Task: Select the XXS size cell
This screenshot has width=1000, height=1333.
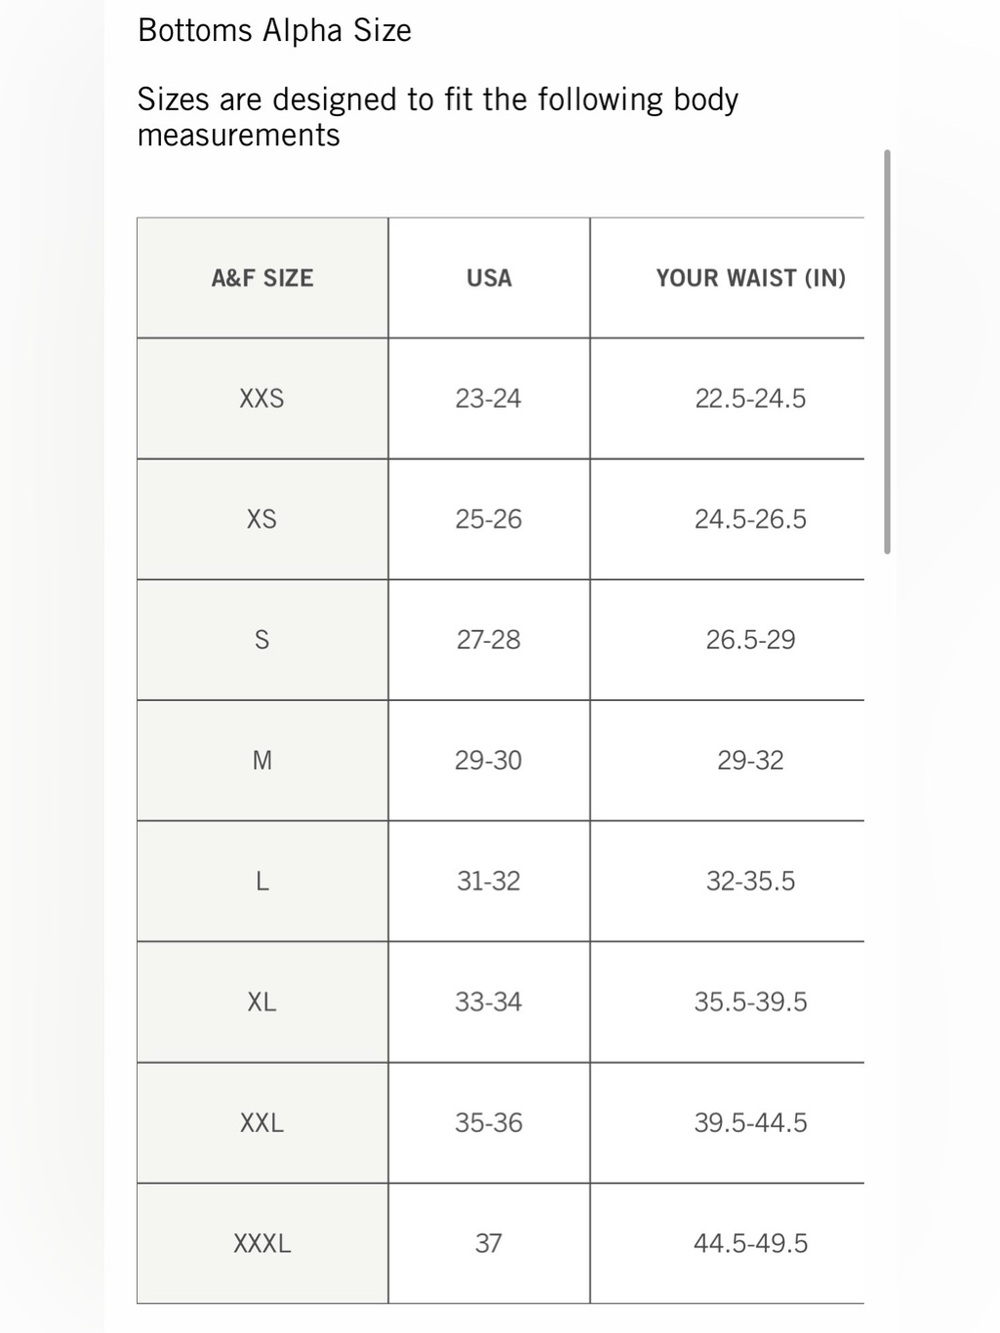Action: tap(262, 399)
